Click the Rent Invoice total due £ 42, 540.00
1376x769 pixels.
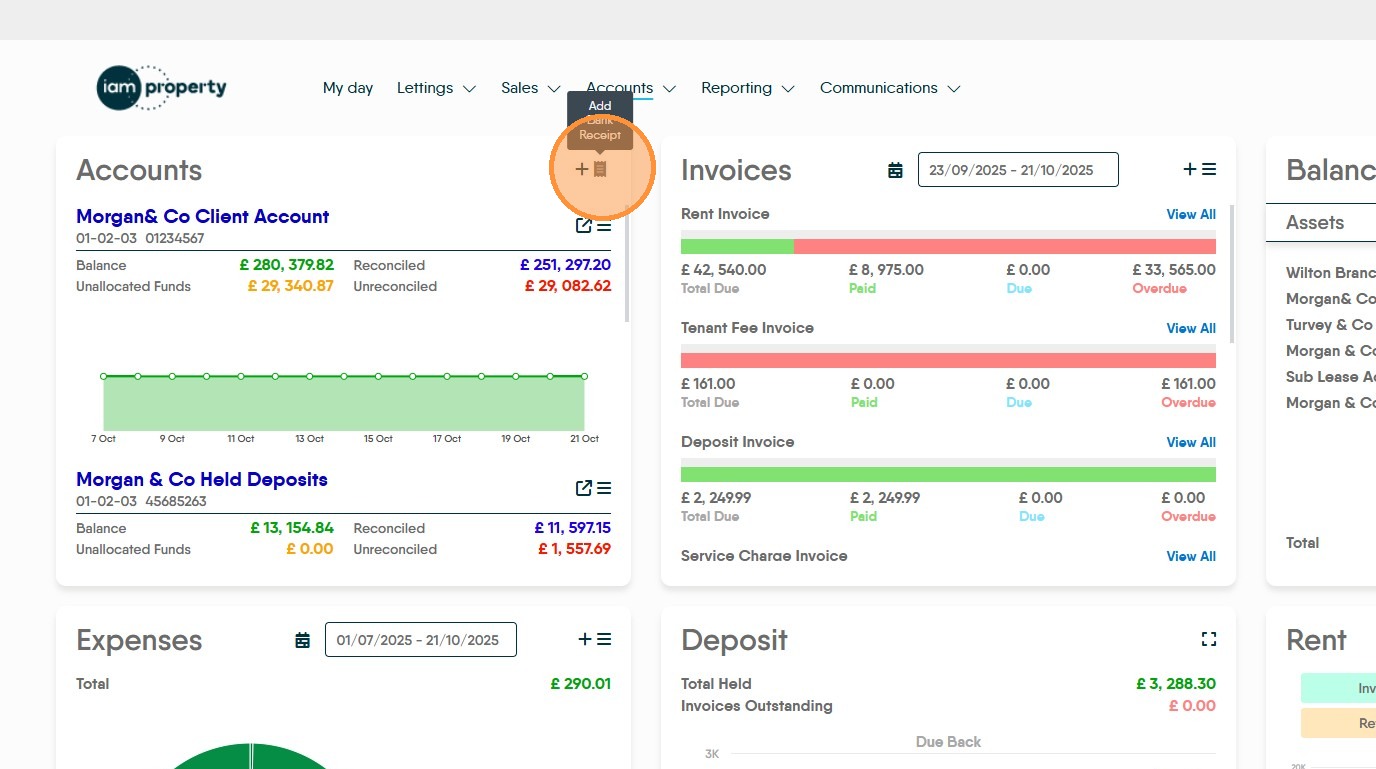coord(724,270)
